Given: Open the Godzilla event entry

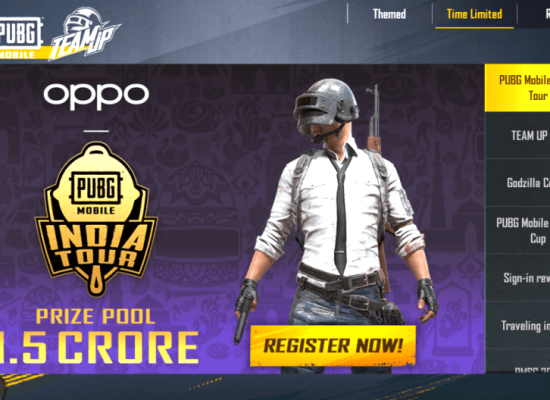Looking at the screenshot, I should pos(517,182).
